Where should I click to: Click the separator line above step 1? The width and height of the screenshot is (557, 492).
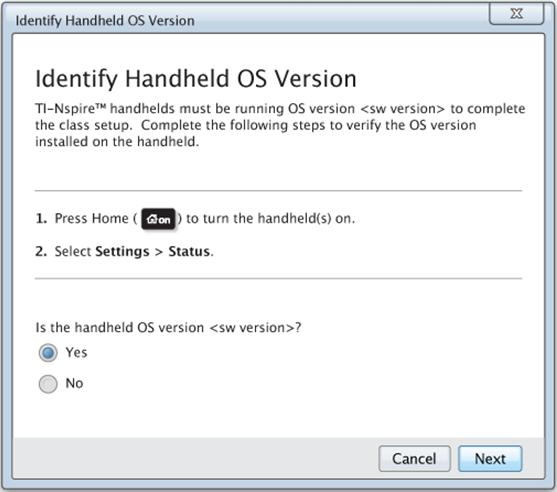click(x=278, y=191)
